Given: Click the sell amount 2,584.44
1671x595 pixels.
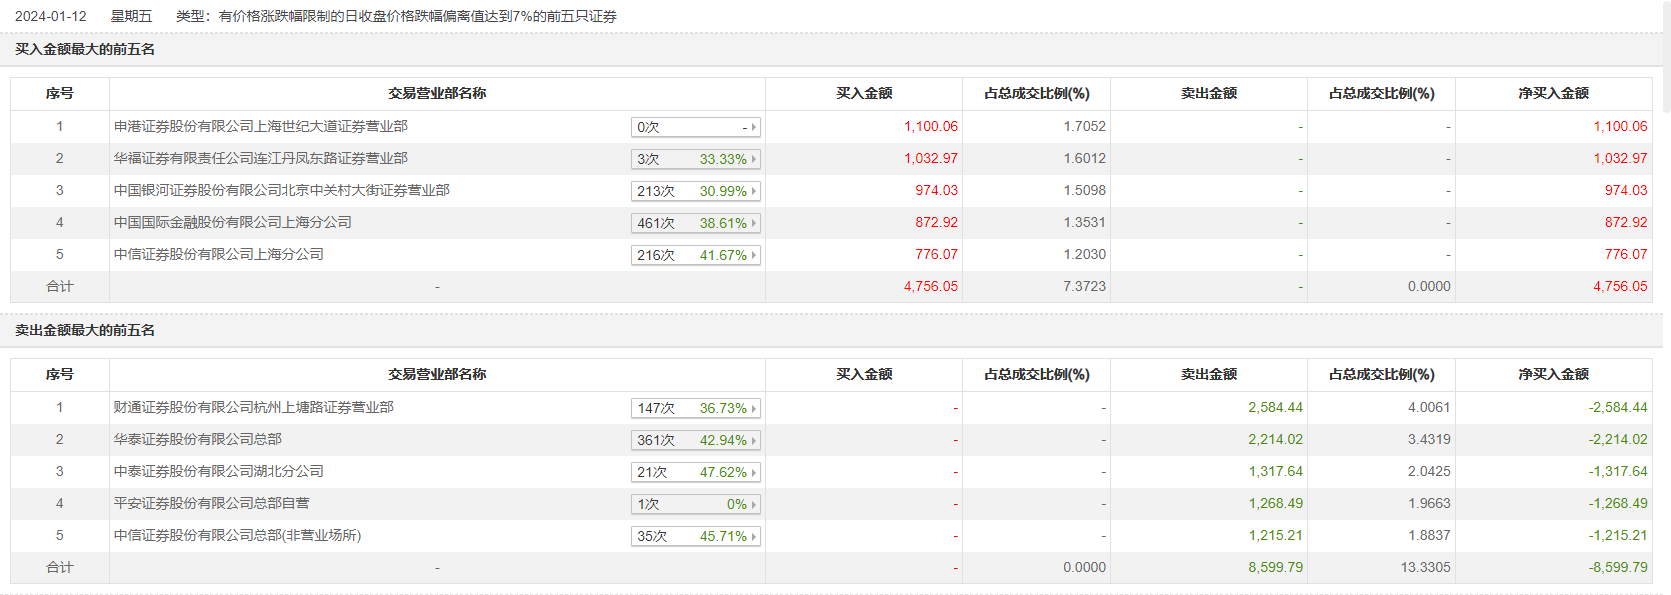Looking at the screenshot, I should (1275, 407).
